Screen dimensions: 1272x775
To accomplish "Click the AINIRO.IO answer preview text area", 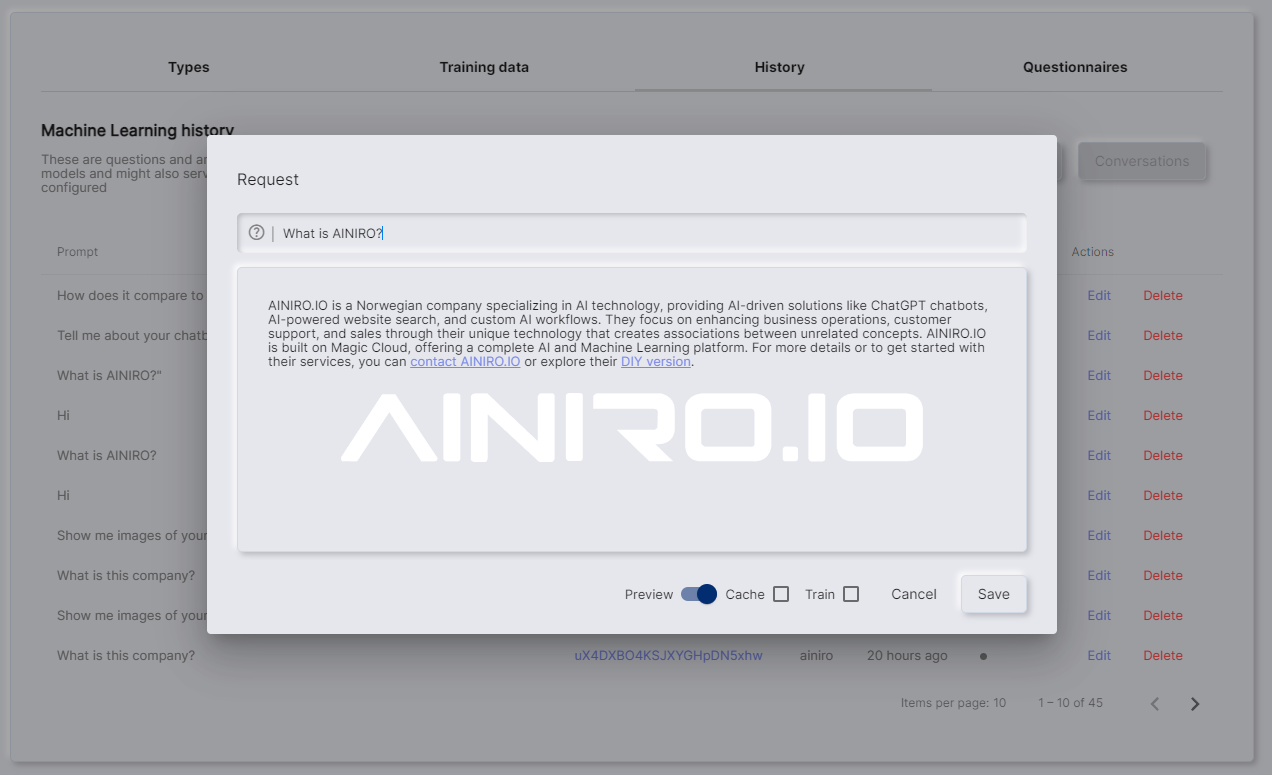I will click(x=632, y=409).
